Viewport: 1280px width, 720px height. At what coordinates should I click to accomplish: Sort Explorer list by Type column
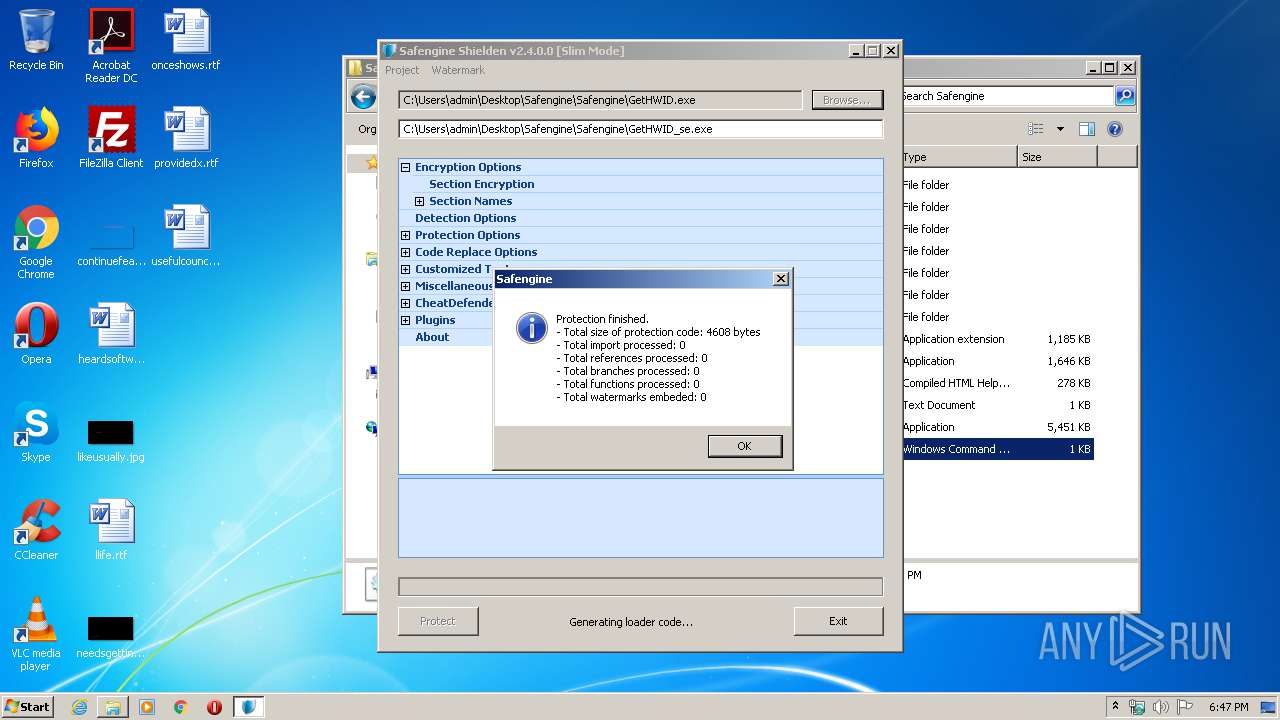pos(958,157)
